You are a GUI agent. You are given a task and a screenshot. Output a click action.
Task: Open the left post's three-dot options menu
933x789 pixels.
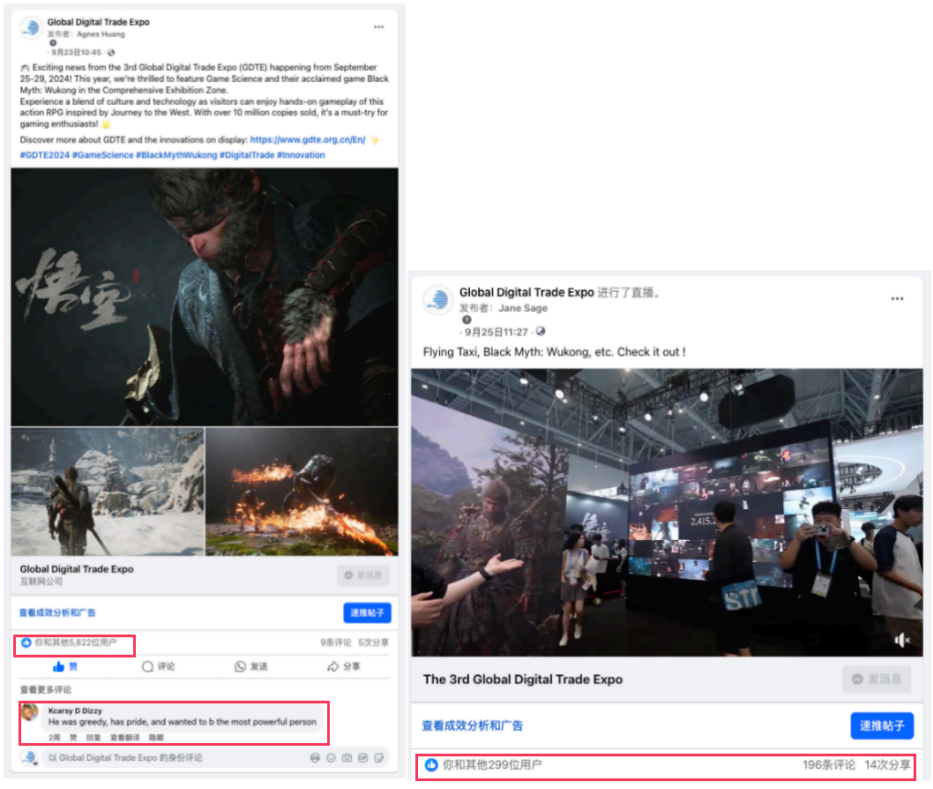378,27
